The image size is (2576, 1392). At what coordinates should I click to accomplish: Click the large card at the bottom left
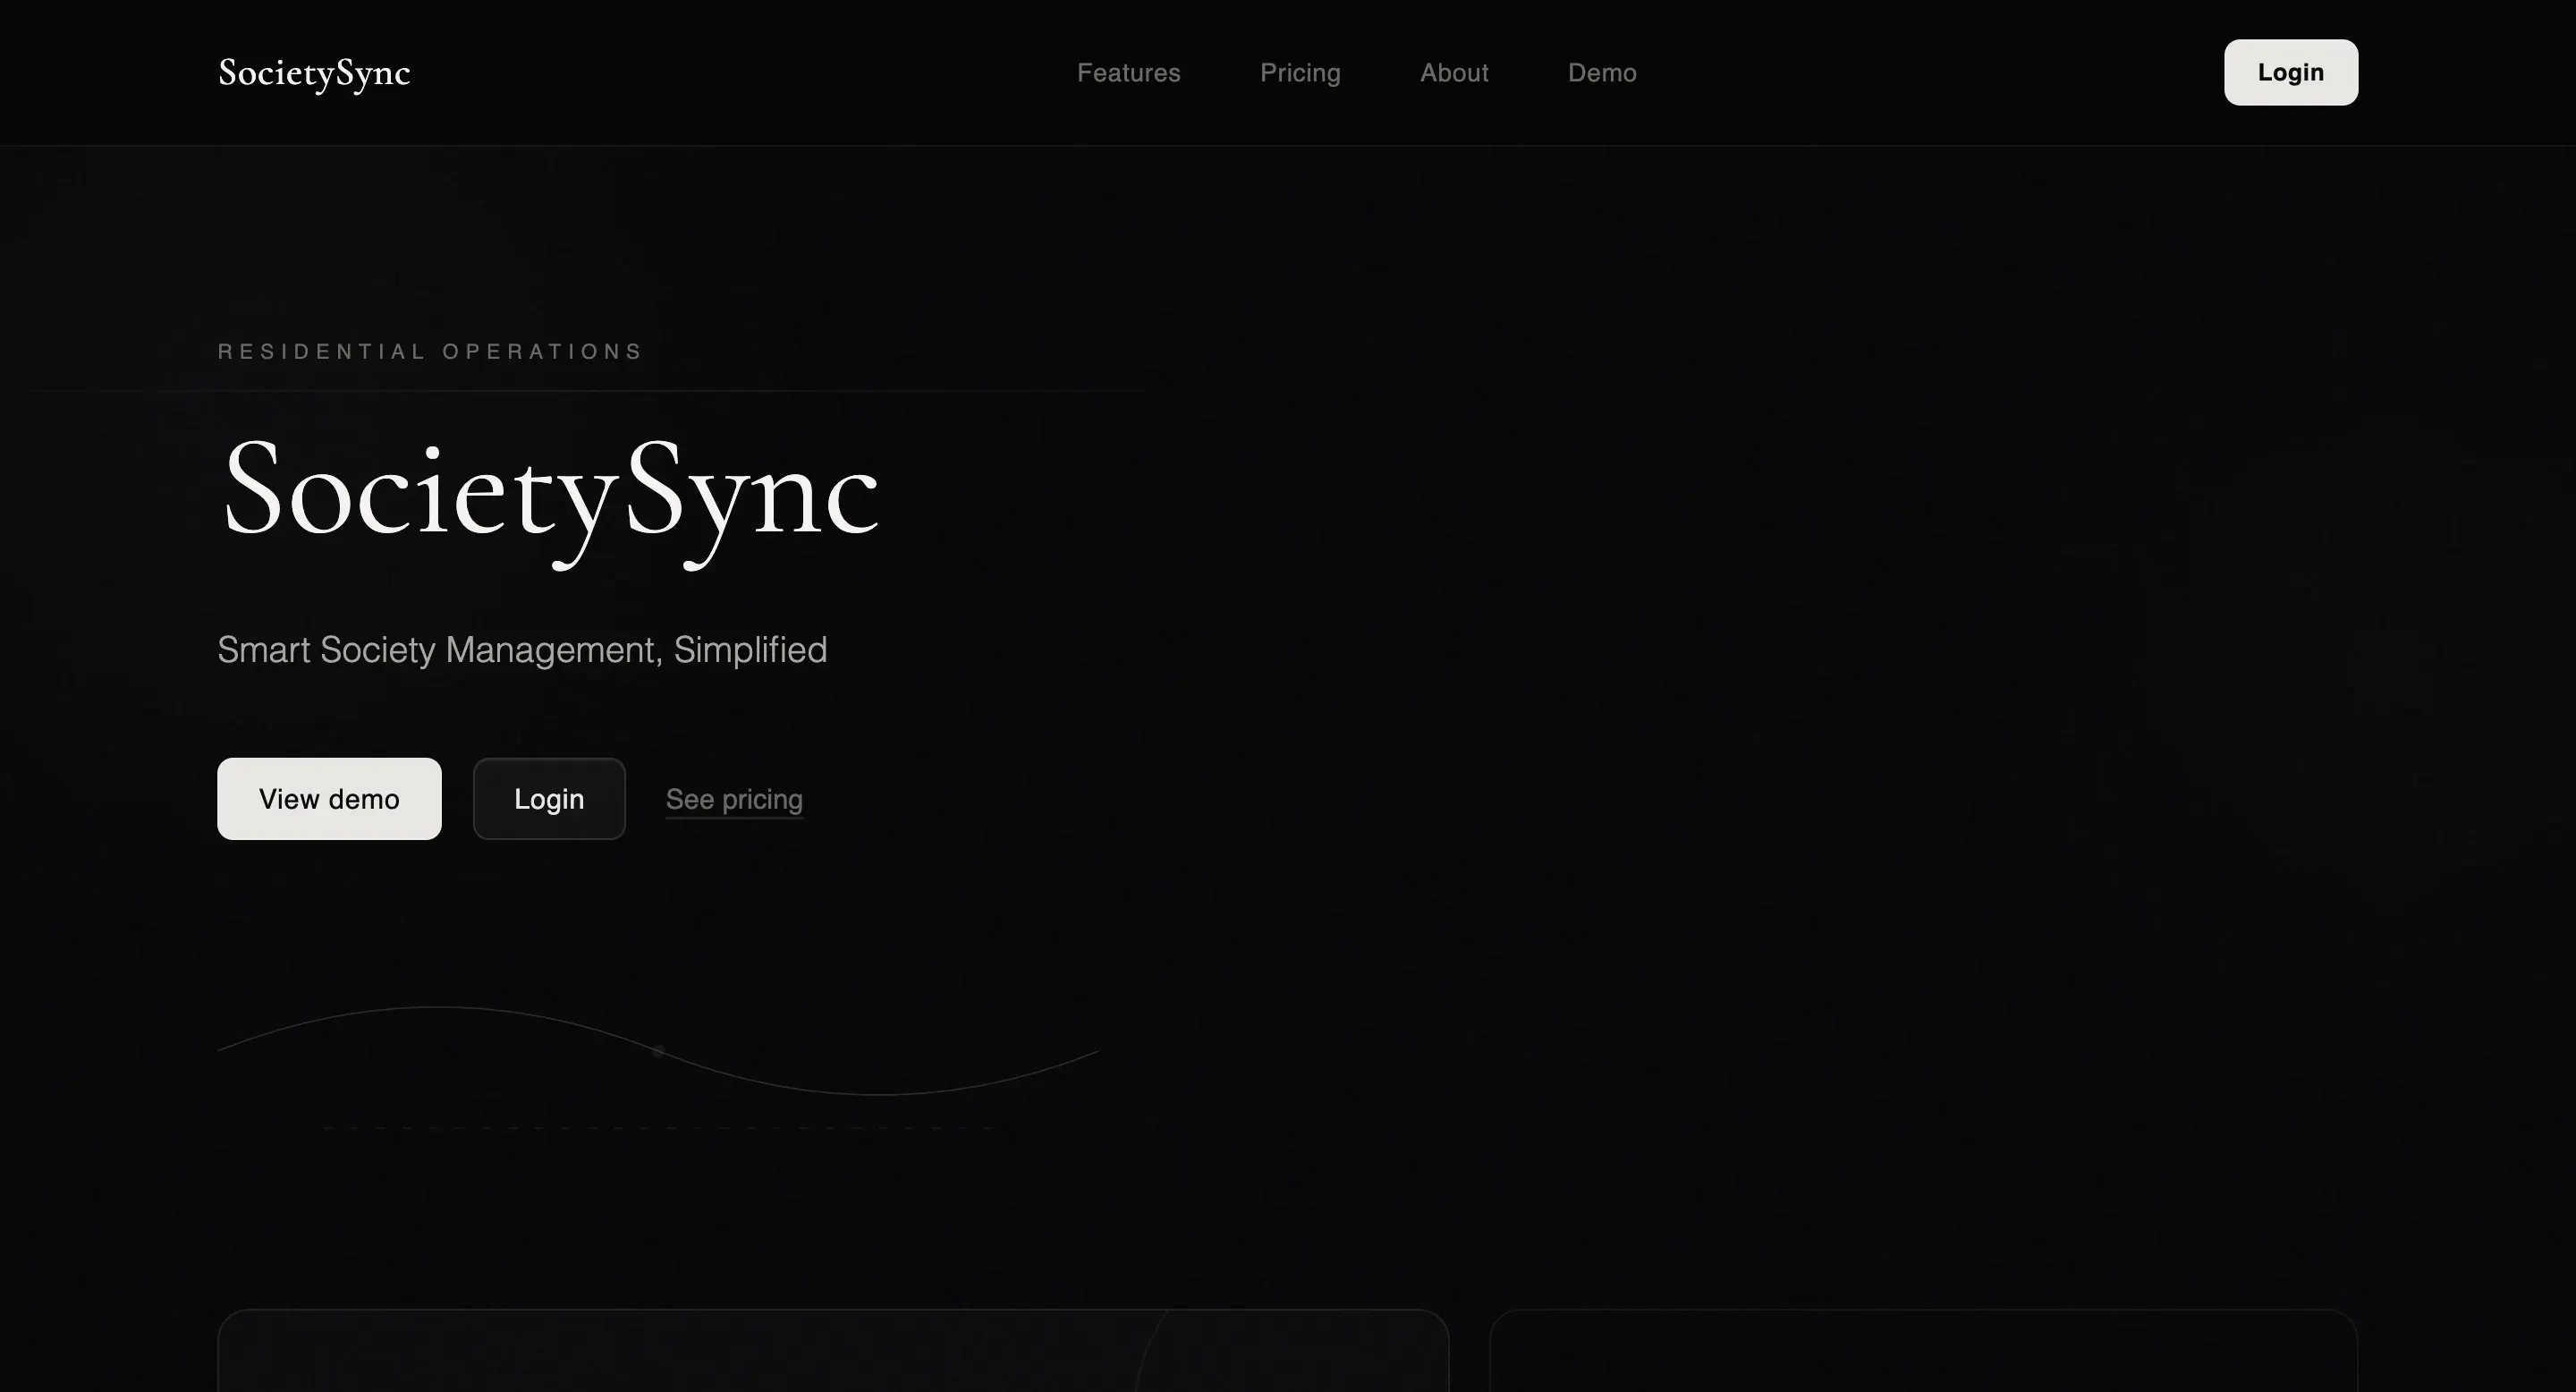pyautogui.click(x=833, y=1360)
